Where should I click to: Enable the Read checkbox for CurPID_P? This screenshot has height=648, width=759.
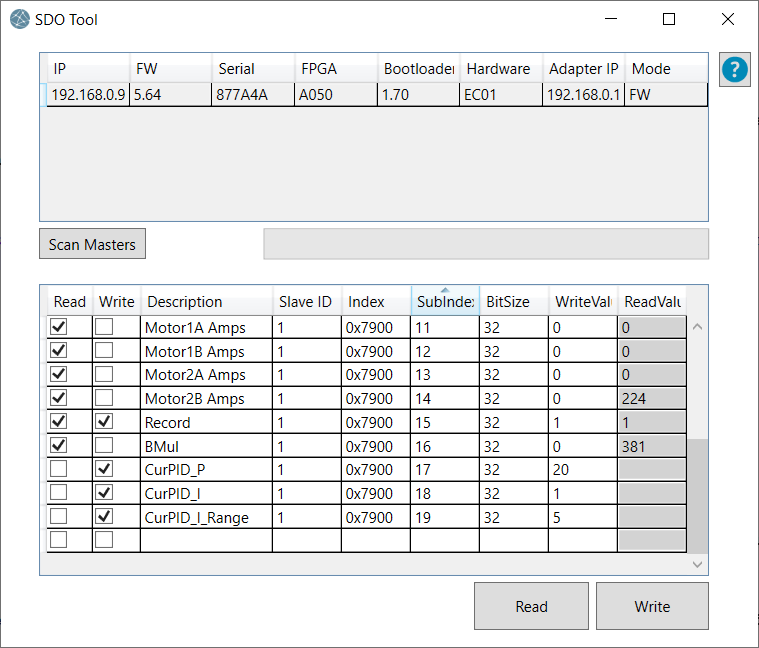point(58,469)
